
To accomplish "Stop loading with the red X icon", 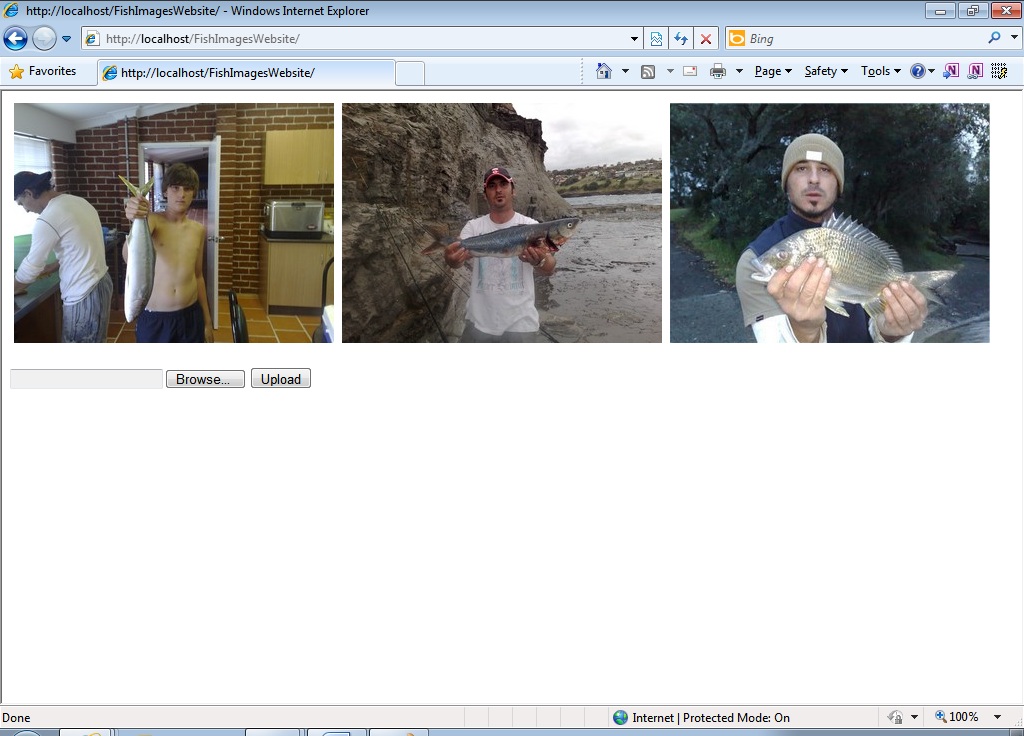I will point(706,39).
